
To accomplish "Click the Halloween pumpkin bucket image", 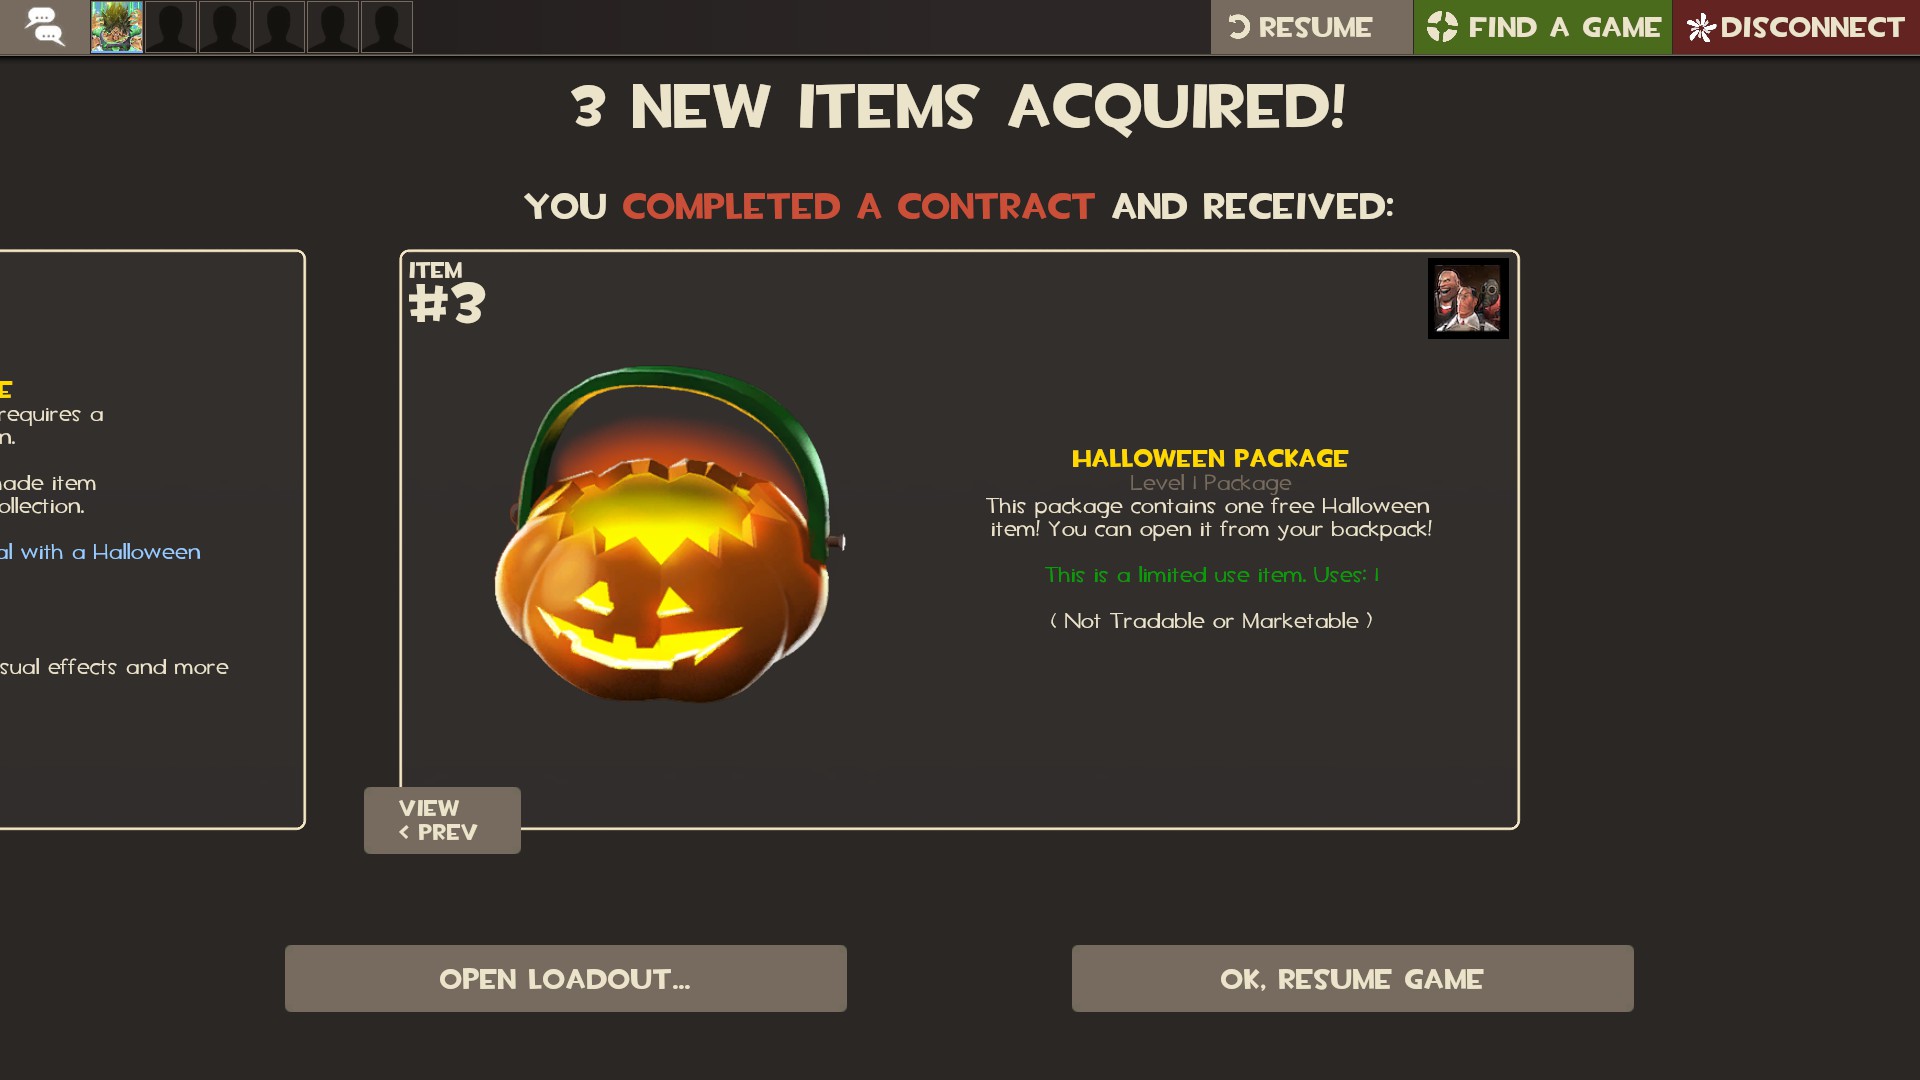I will tap(670, 534).
